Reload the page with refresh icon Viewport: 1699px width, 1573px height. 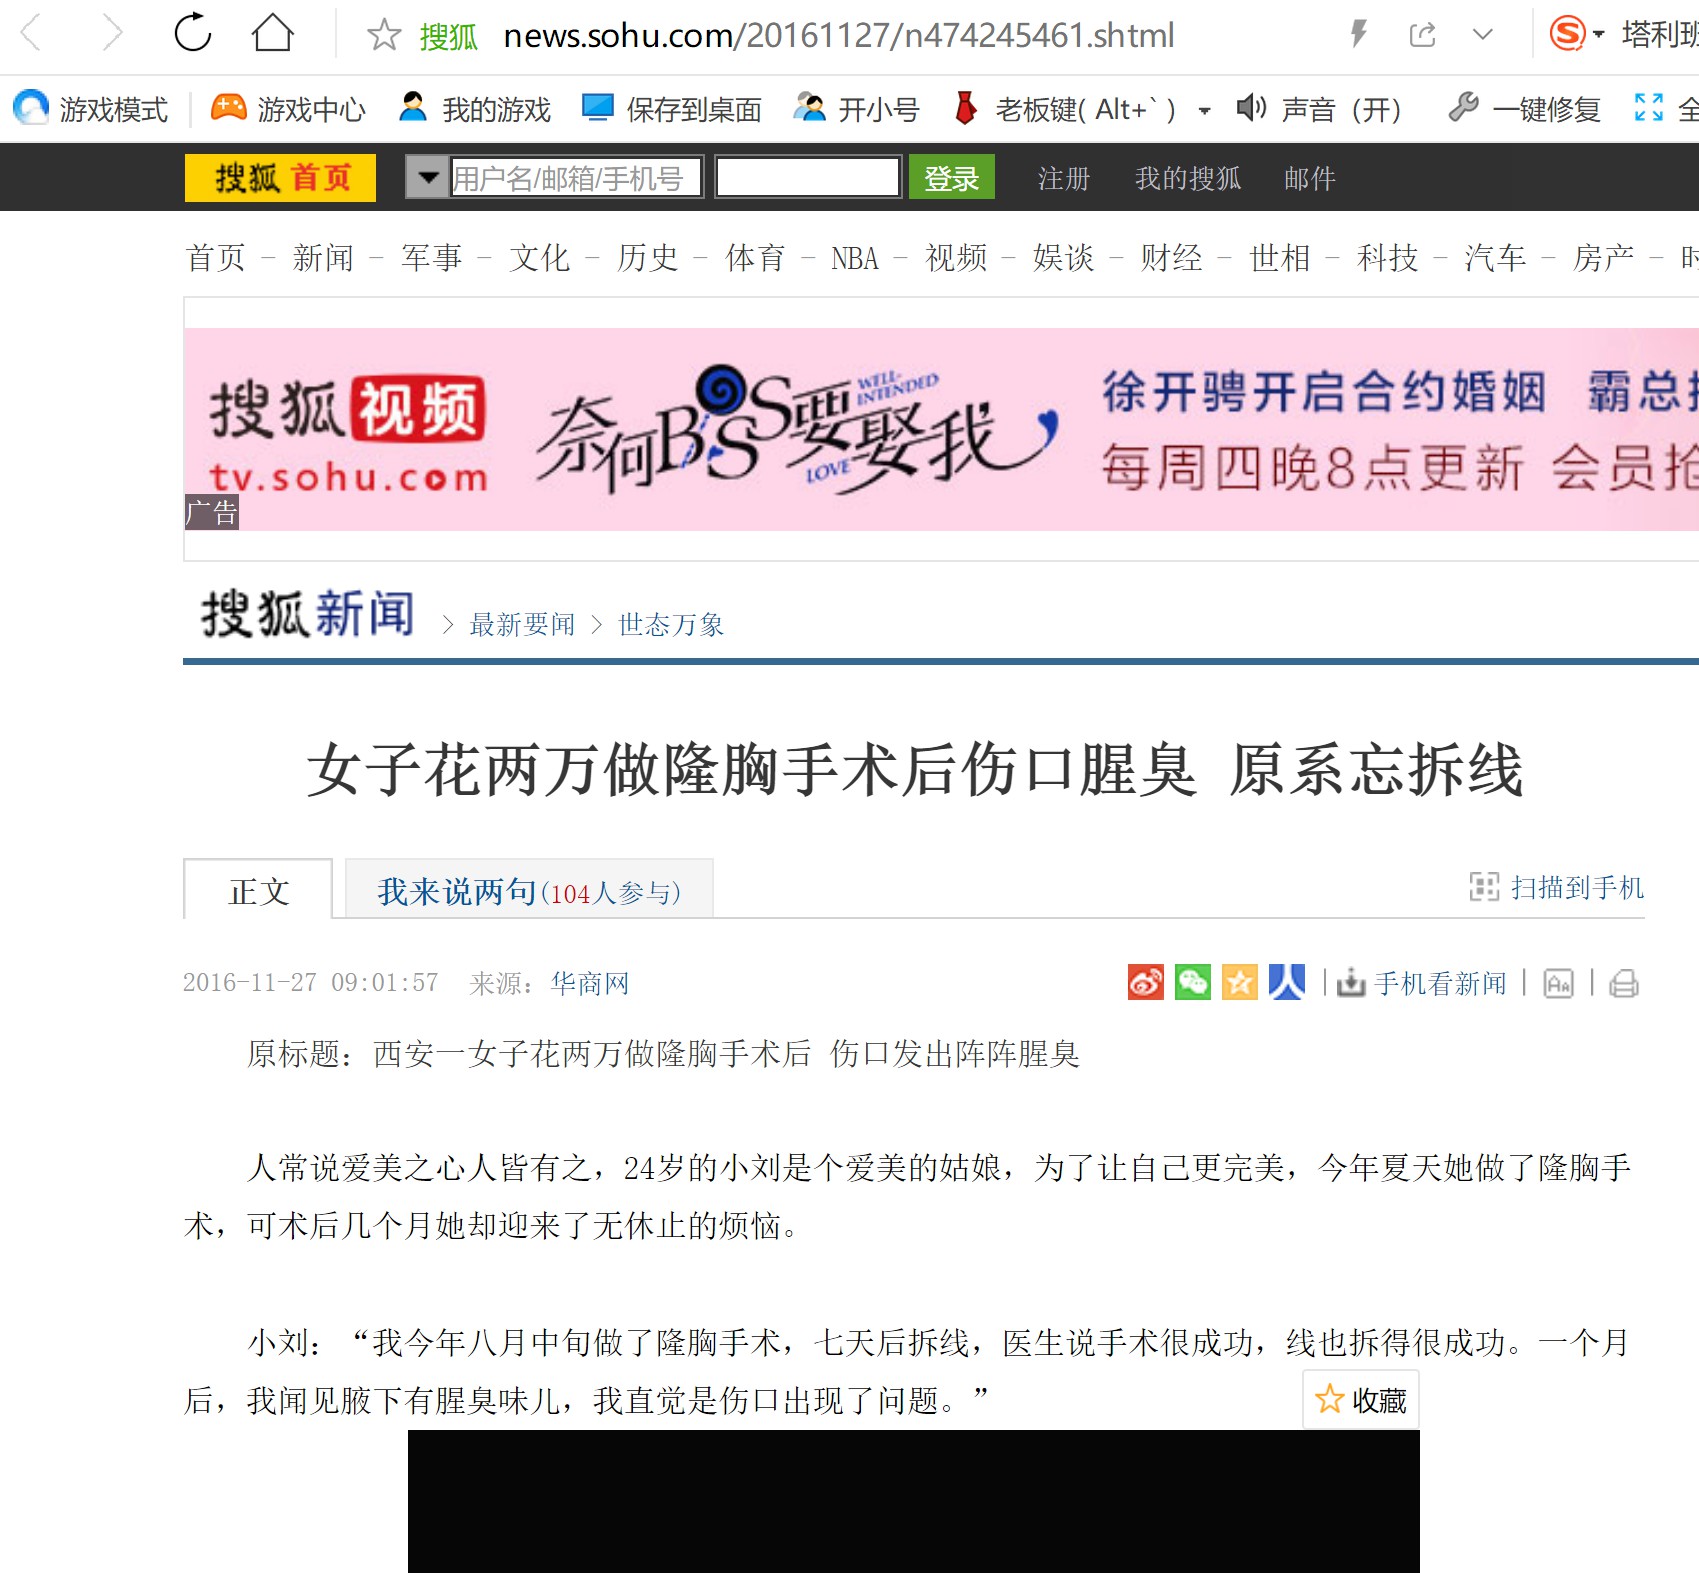pos(192,33)
